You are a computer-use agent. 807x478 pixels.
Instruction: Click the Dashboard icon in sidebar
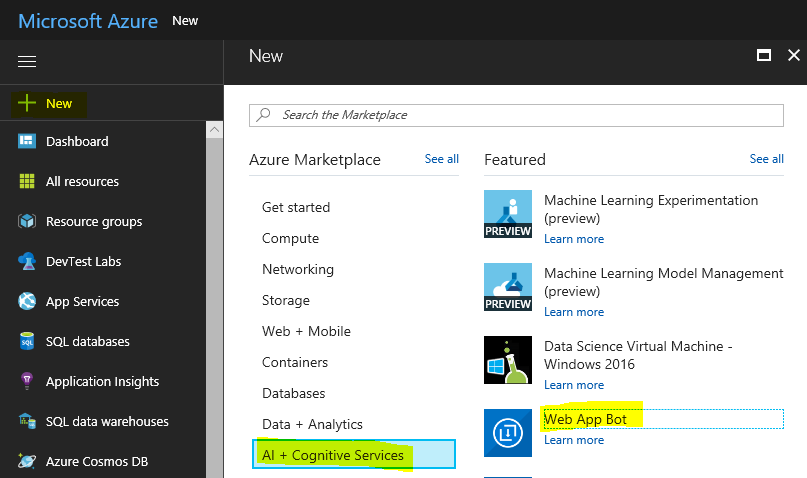tap(27, 142)
